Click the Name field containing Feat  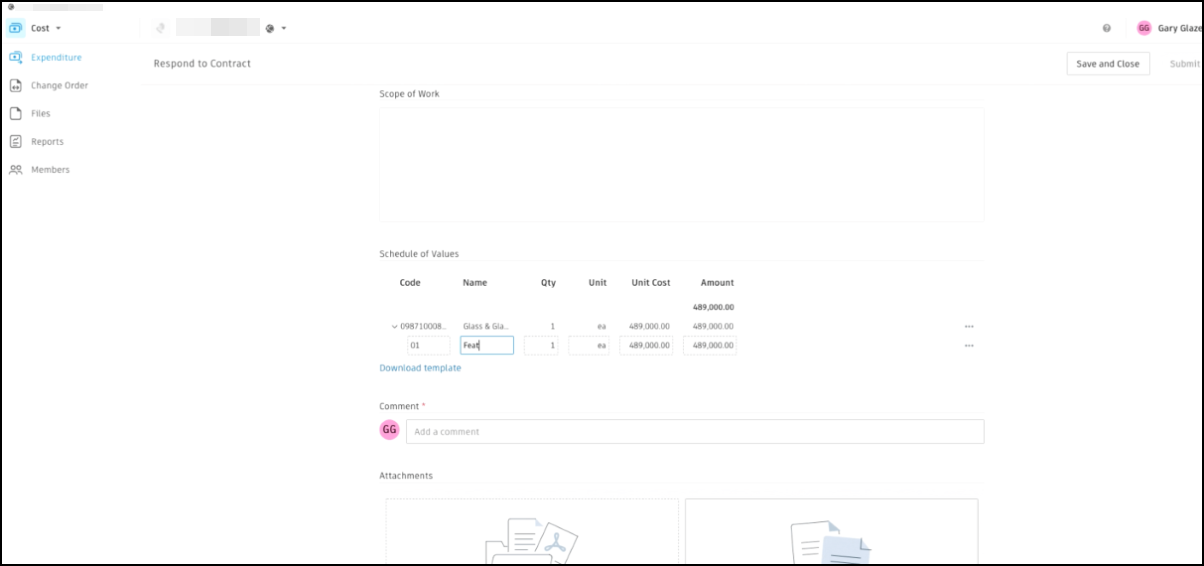click(487, 345)
